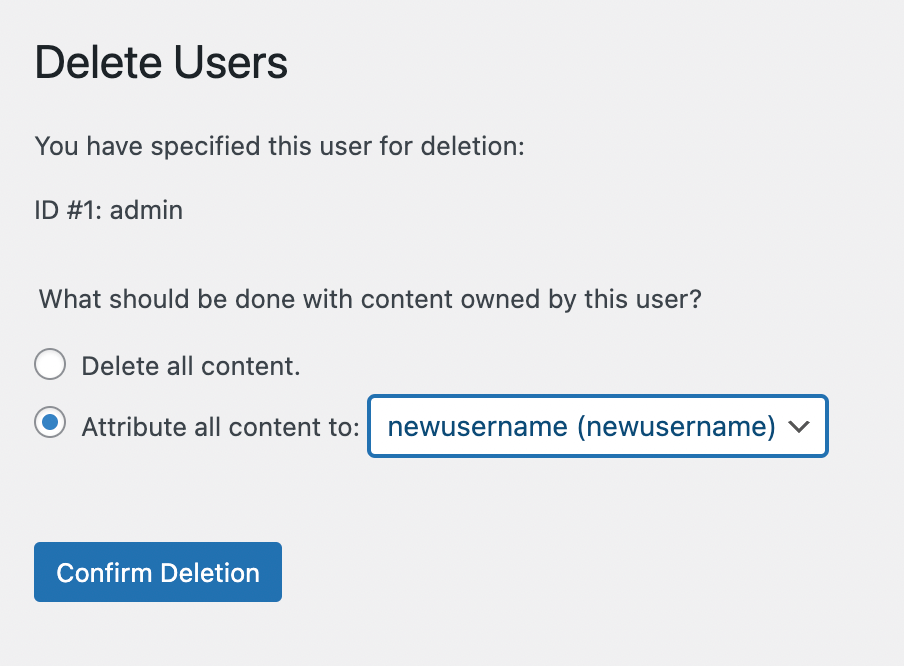Click the 'ID #1: admin' user entry
904x666 pixels.
tap(109, 210)
